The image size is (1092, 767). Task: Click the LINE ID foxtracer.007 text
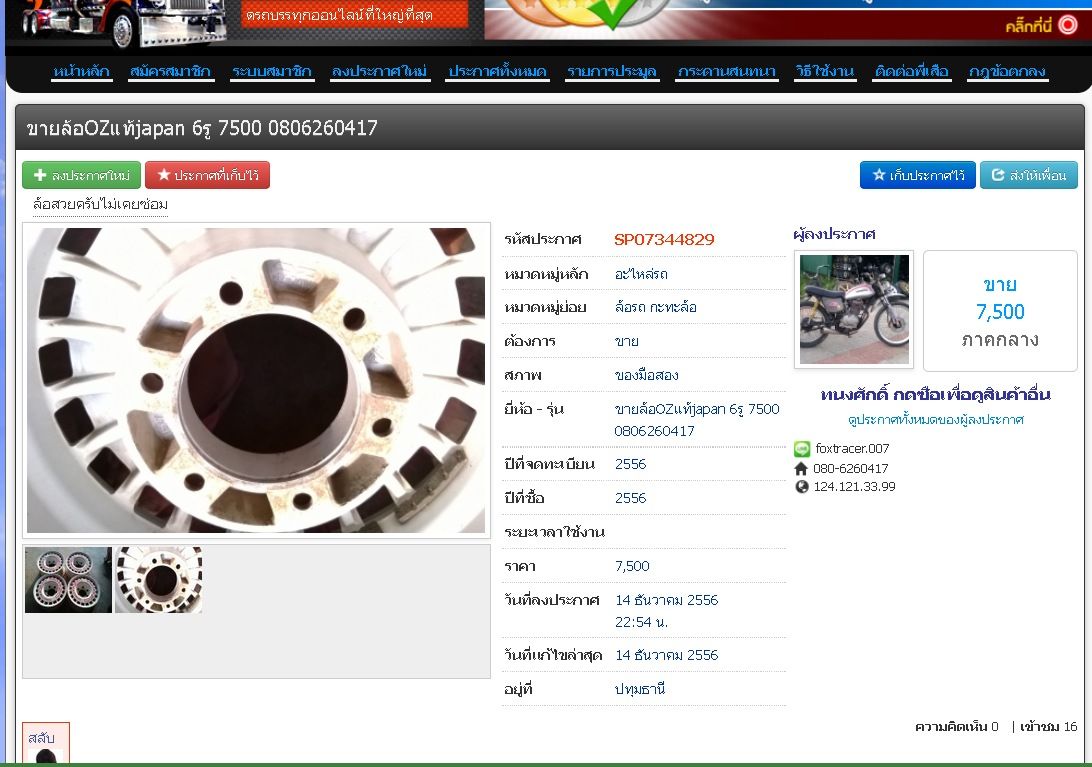click(x=852, y=449)
